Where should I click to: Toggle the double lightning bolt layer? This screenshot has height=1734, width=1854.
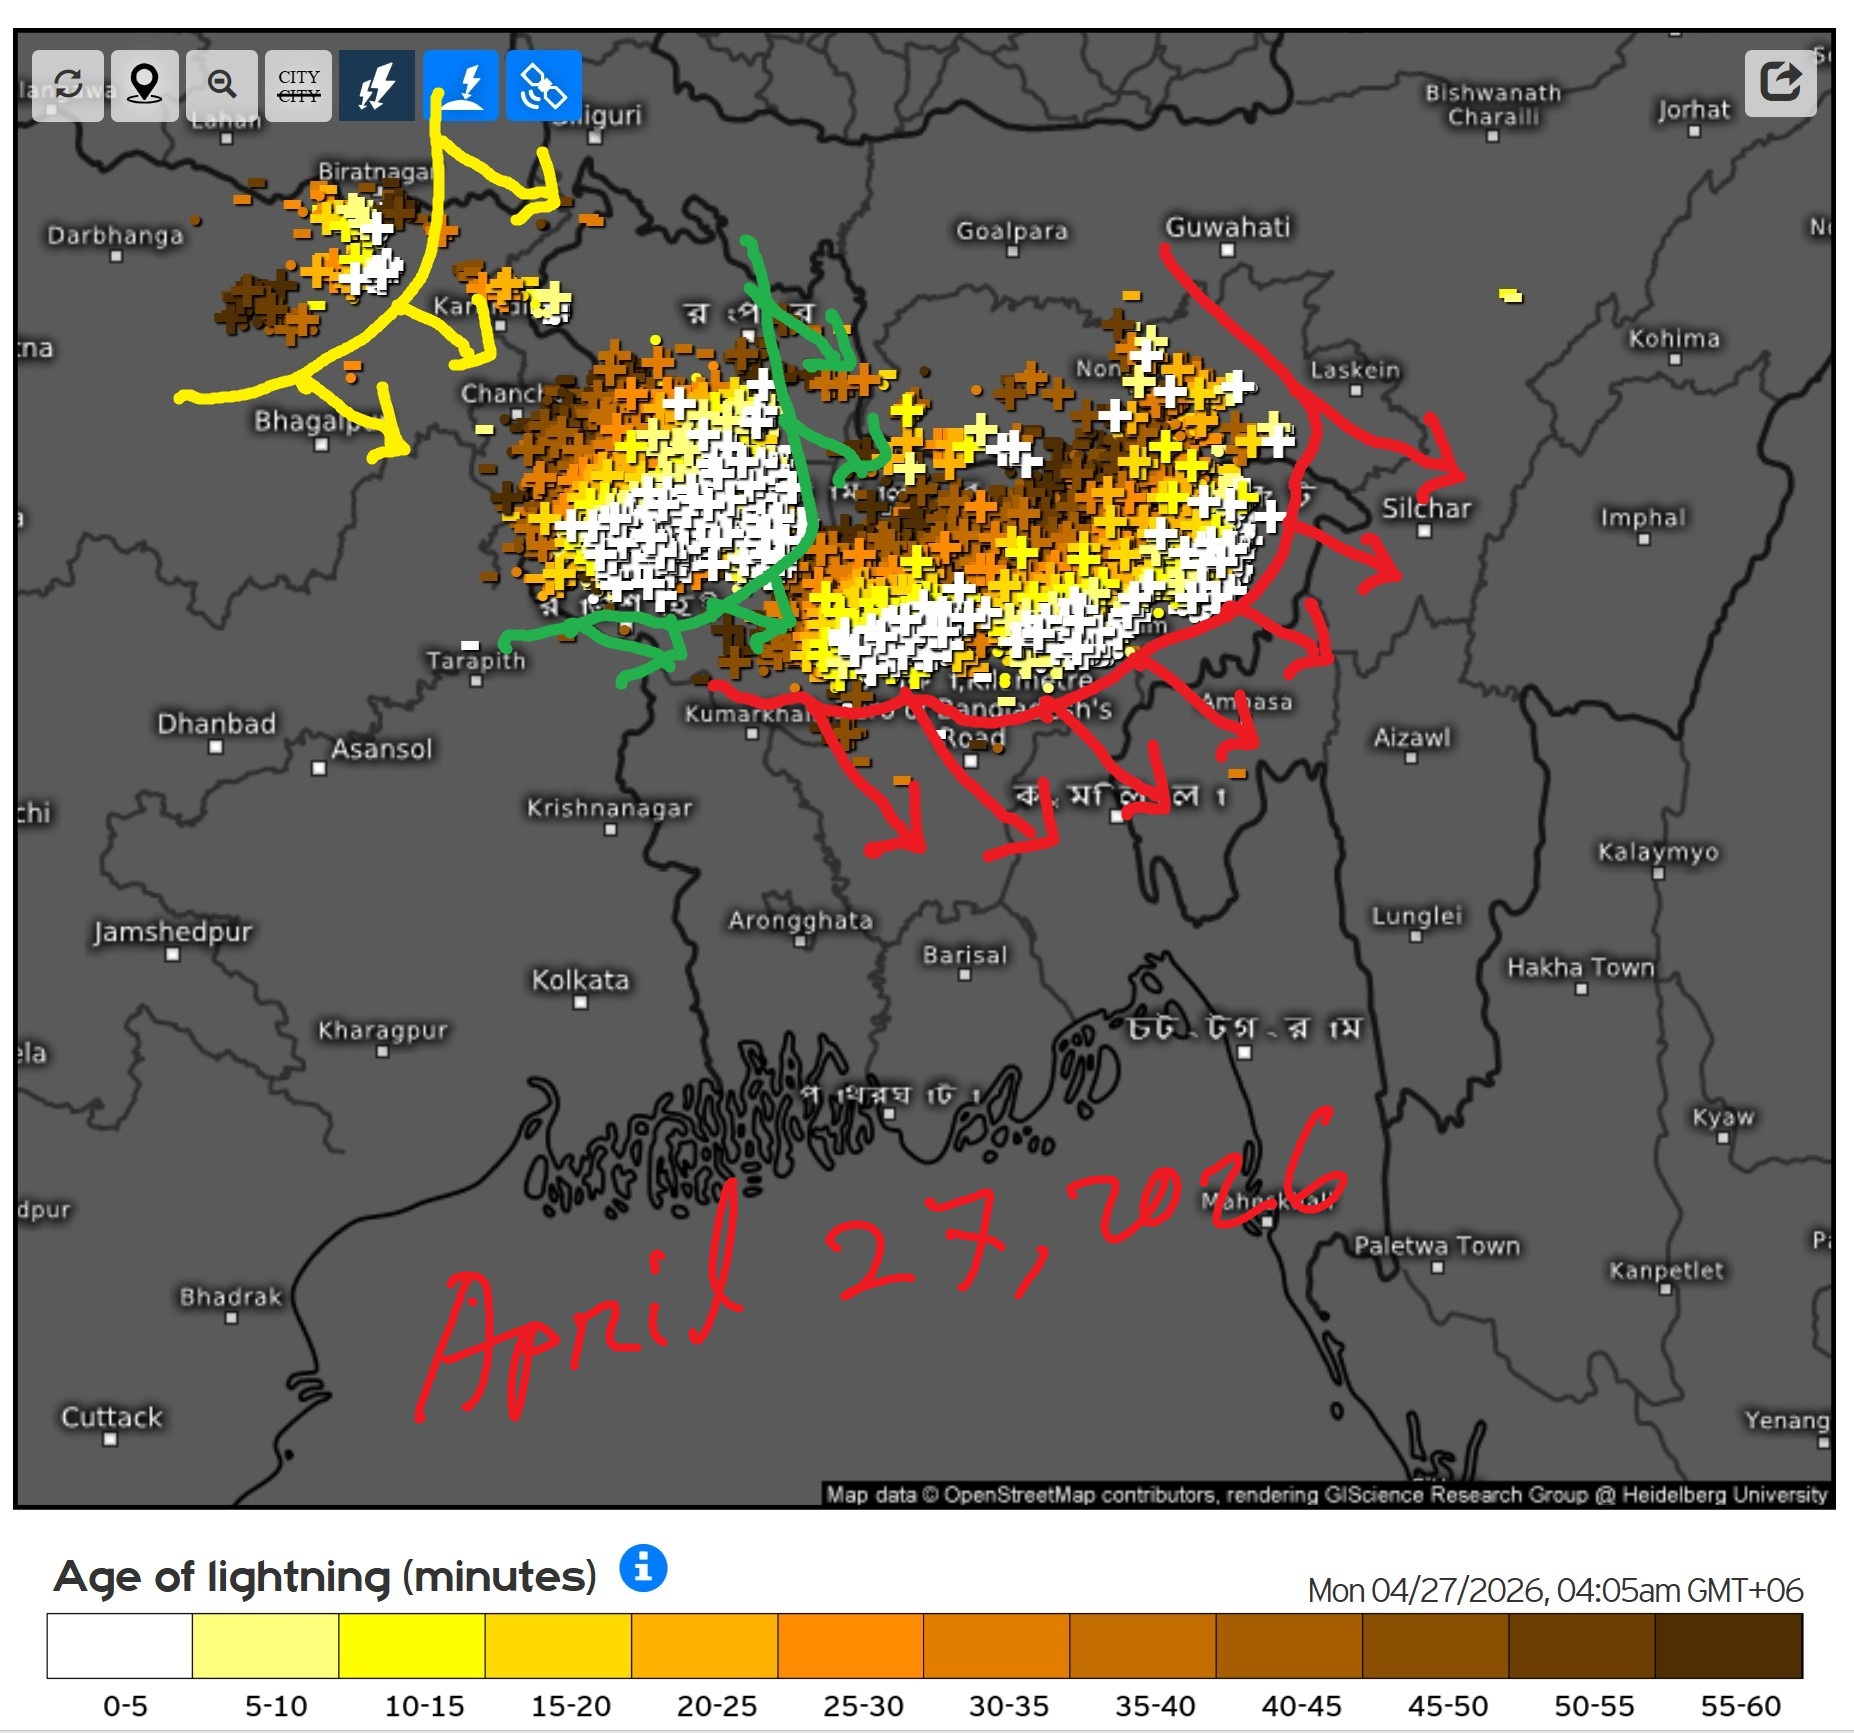click(x=377, y=85)
